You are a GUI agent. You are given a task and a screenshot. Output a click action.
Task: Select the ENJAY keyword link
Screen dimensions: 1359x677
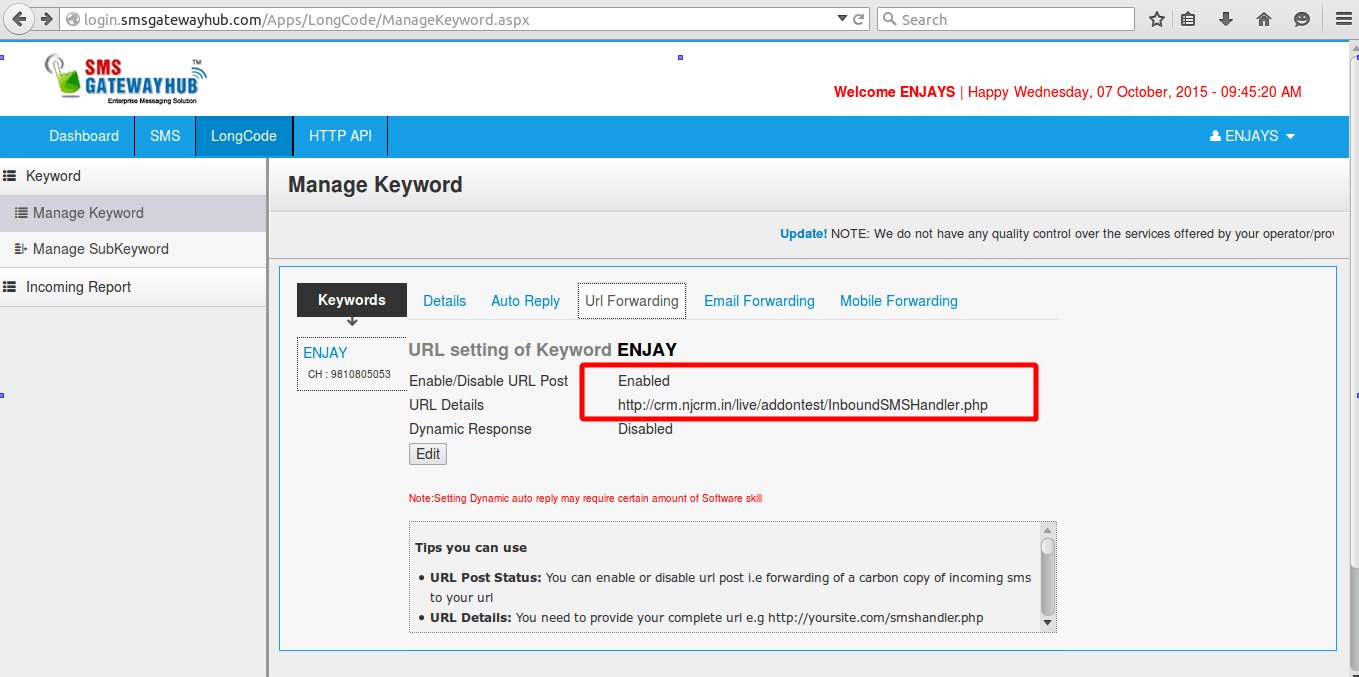click(x=326, y=353)
